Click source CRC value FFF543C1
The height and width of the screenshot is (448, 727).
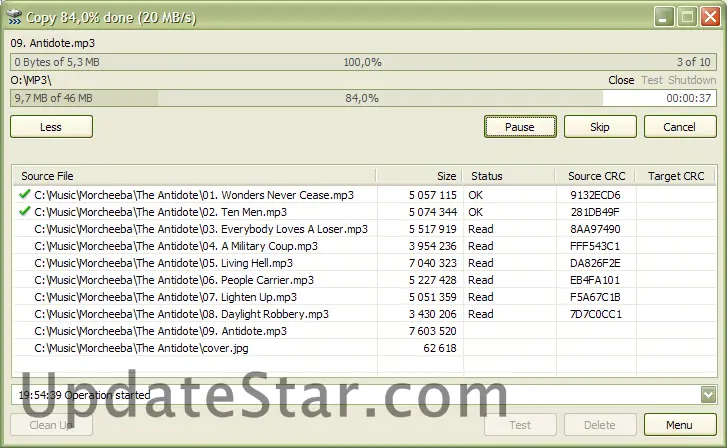[x=595, y=246]
